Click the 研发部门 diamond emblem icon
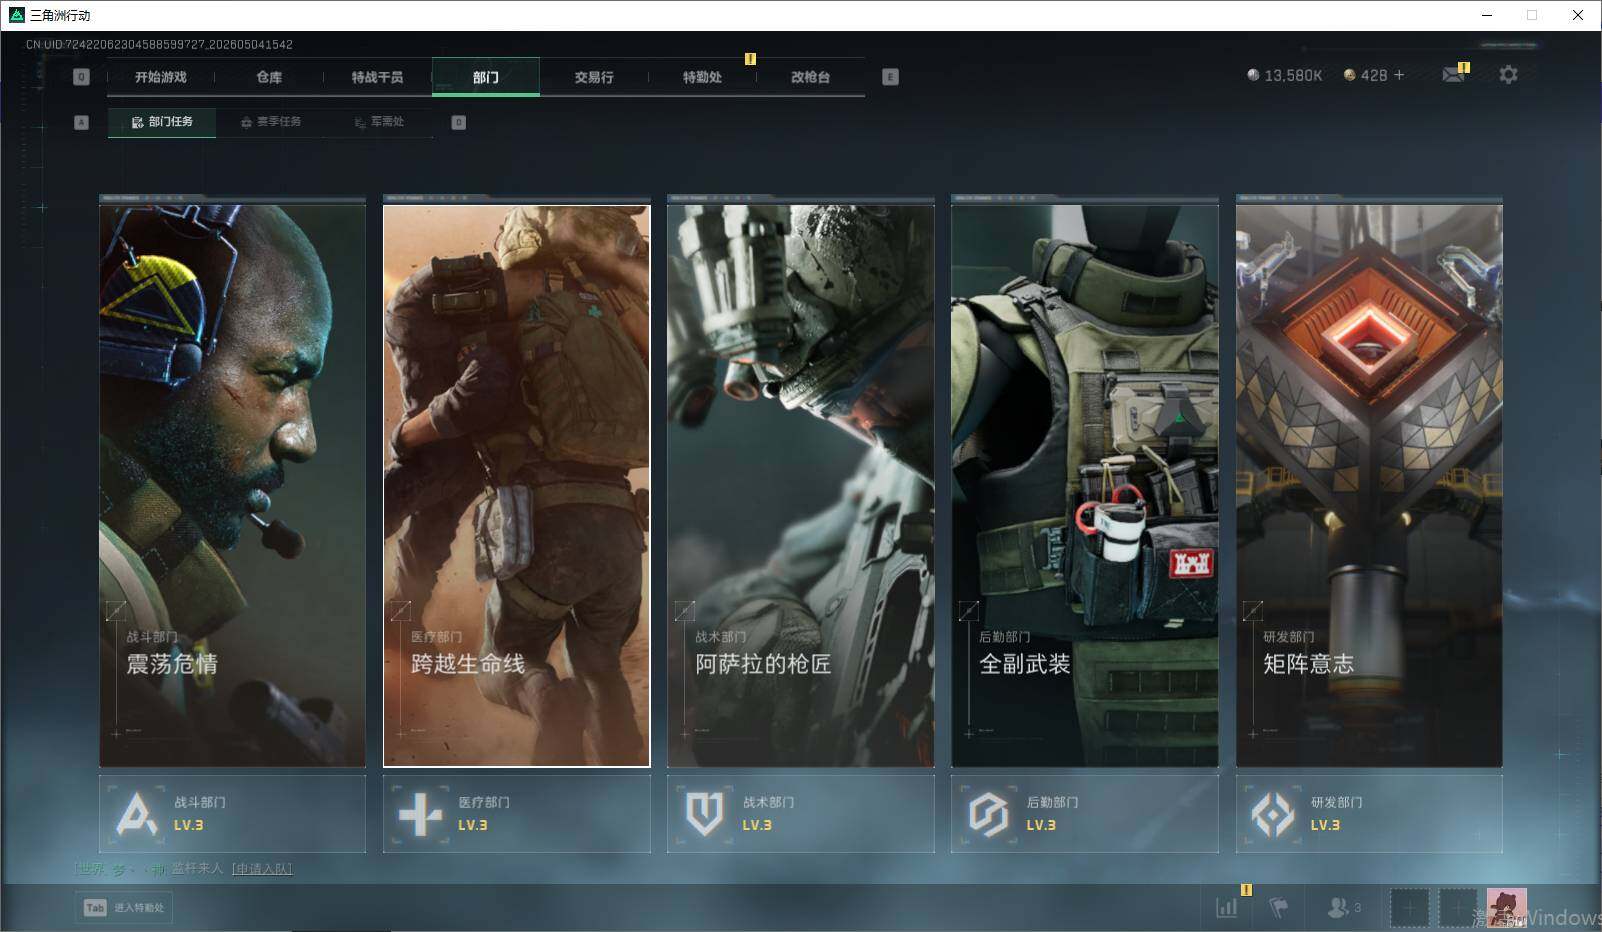The height and width of the screenshot is (932, 1602). pyautogui.click(x=1272, y=814)
